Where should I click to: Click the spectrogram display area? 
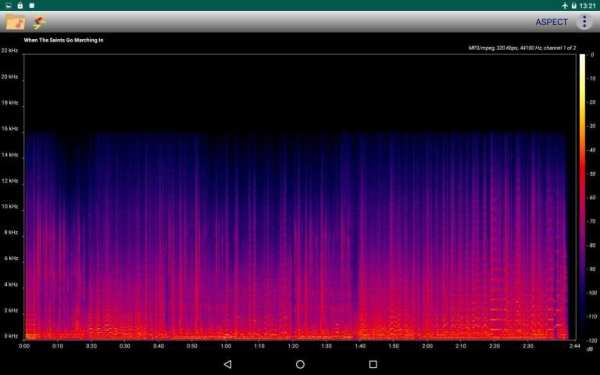tap(300, 197)
